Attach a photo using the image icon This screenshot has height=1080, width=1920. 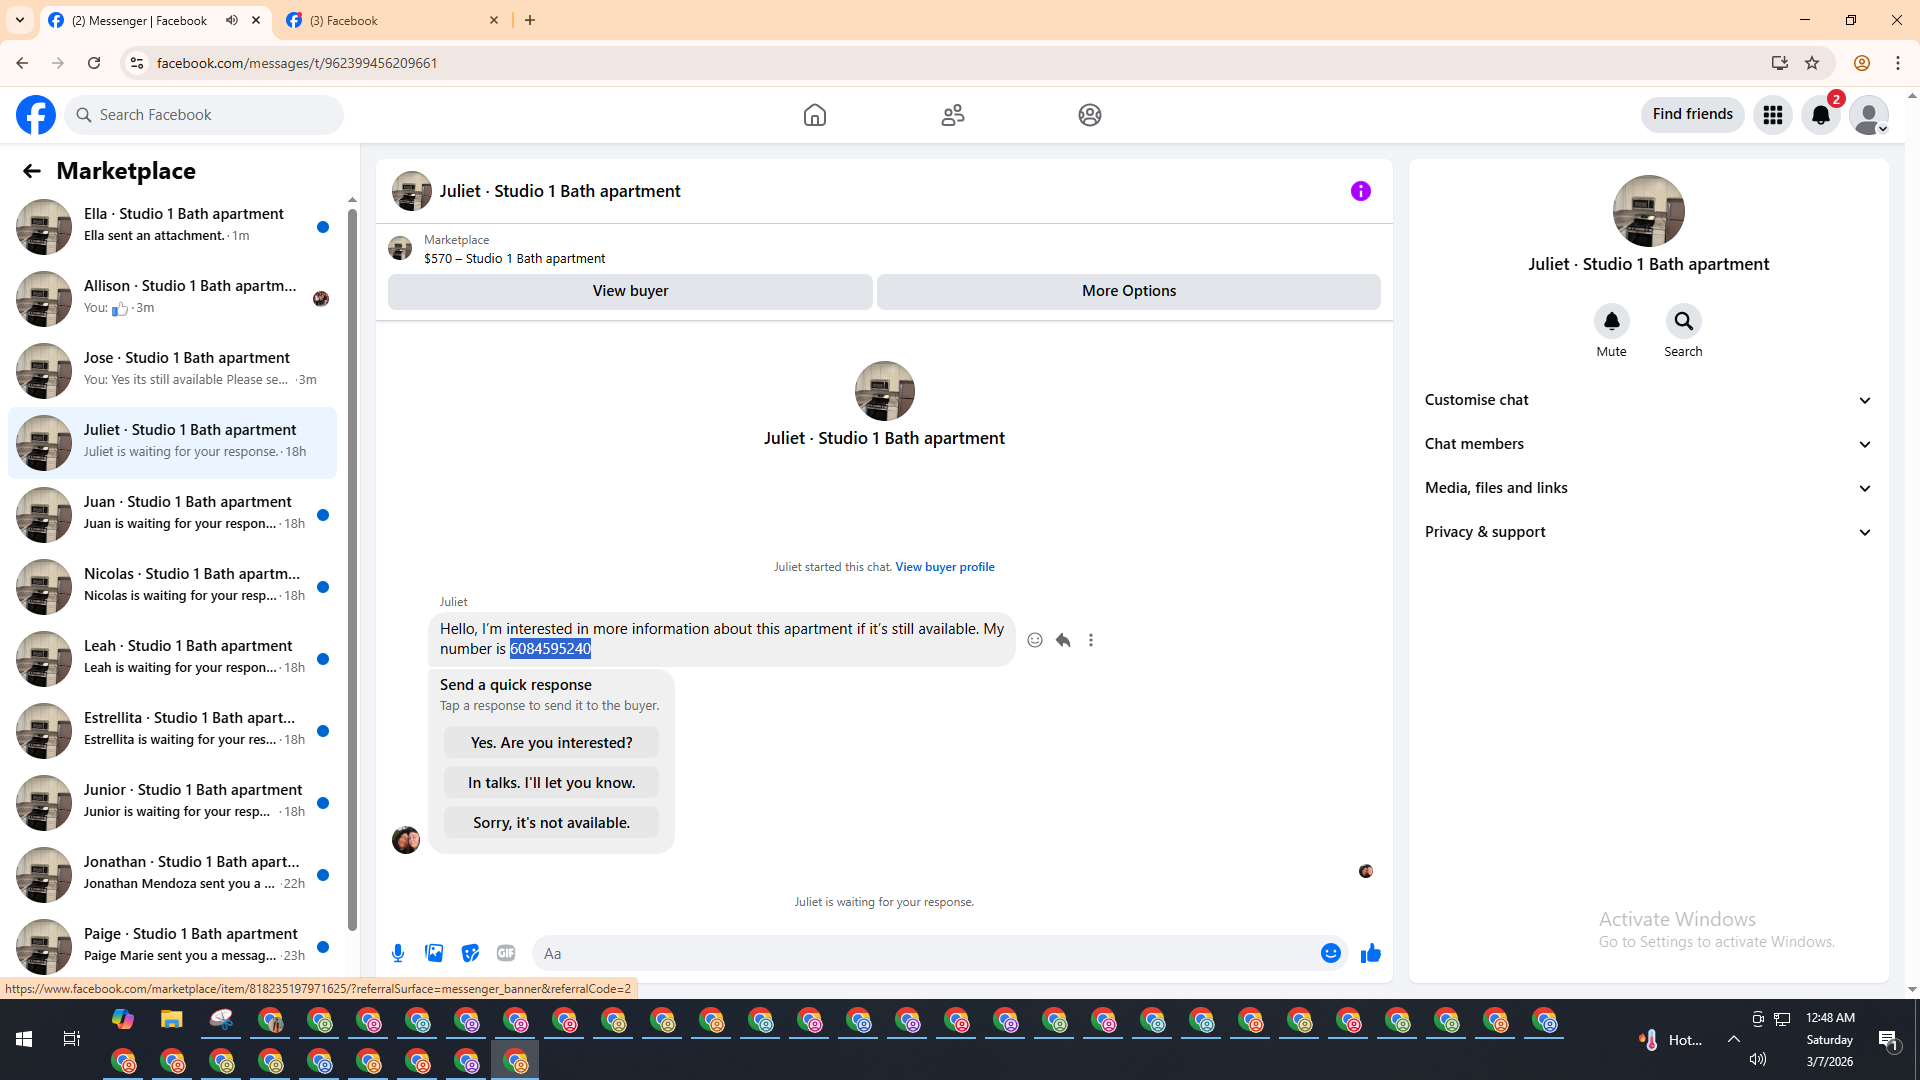(x=434, y=953)
